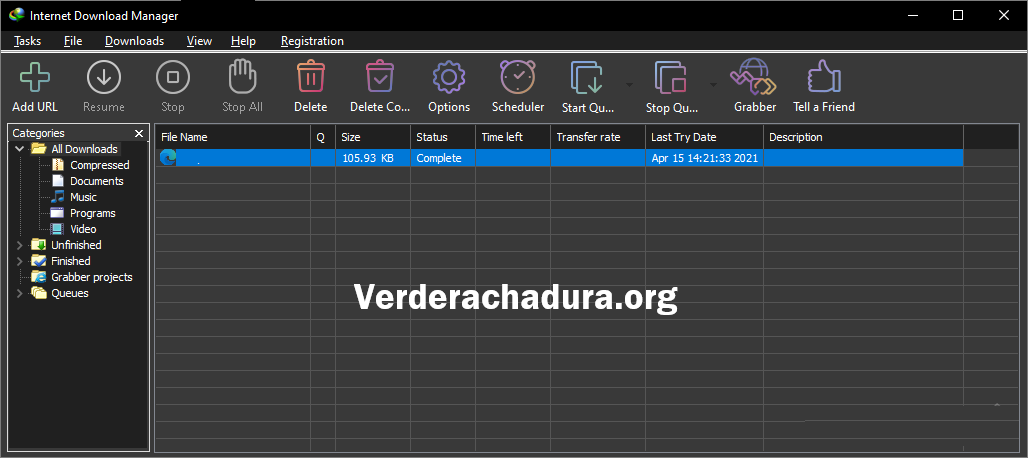Expand the Finished category

click(x=20, y=261)
